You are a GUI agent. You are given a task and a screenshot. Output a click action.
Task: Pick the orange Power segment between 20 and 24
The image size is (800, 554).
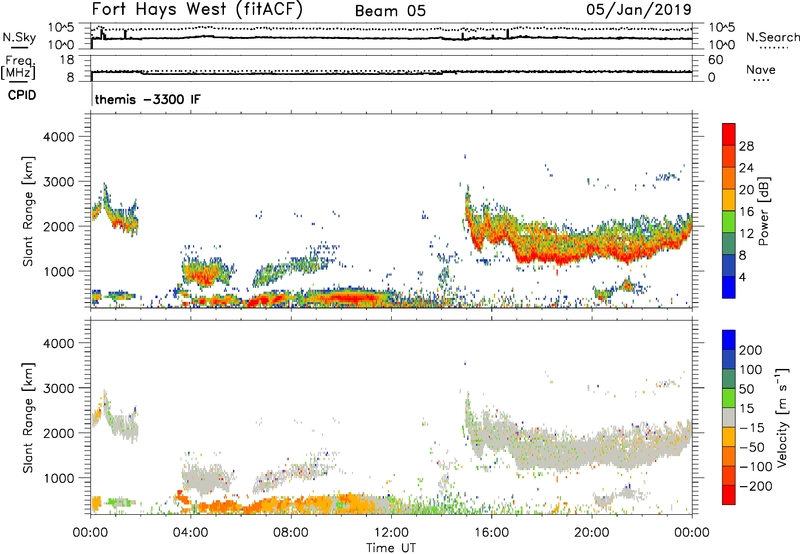click(x=729, y=178)
